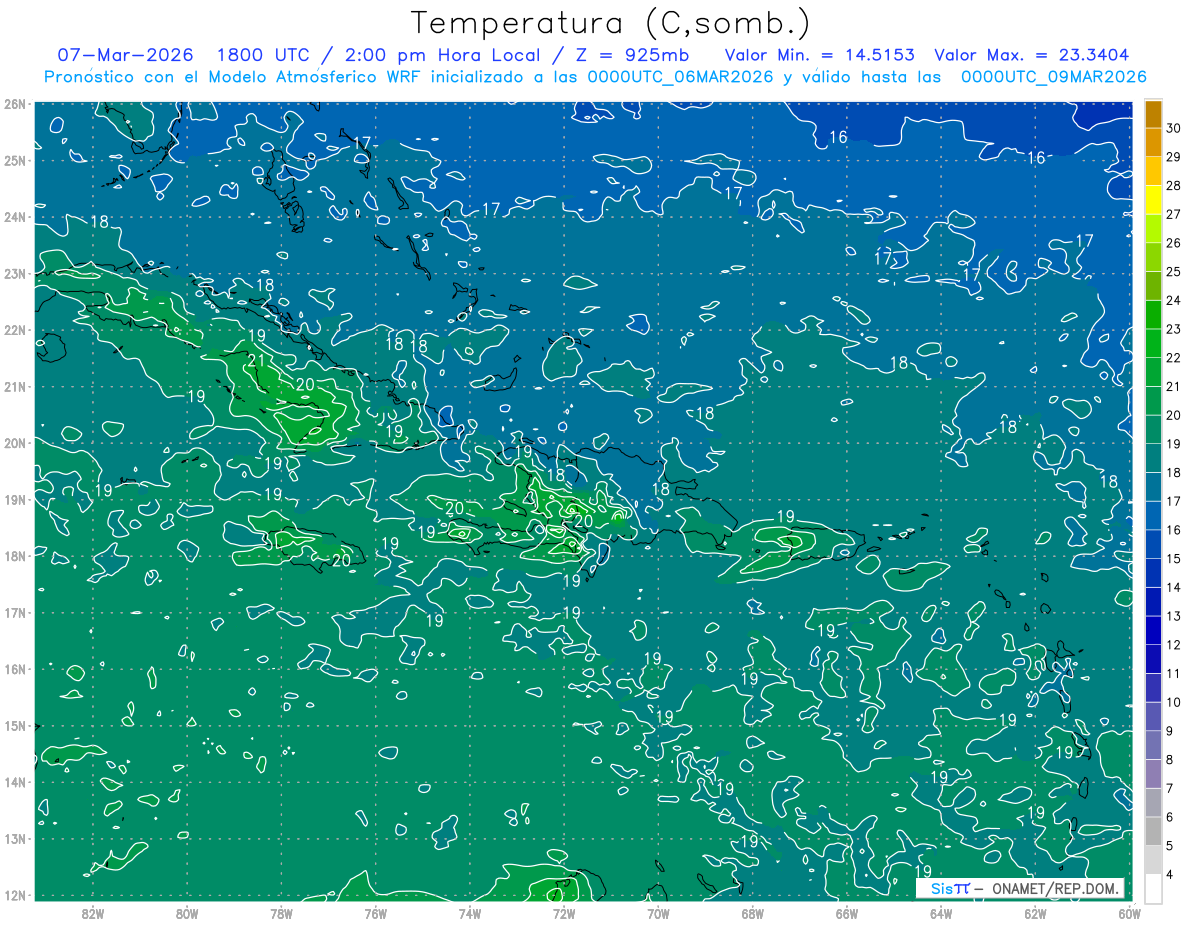Click the 9 label on the color scale
Screen dimensions: 1200x927
tap(1170, 731)
